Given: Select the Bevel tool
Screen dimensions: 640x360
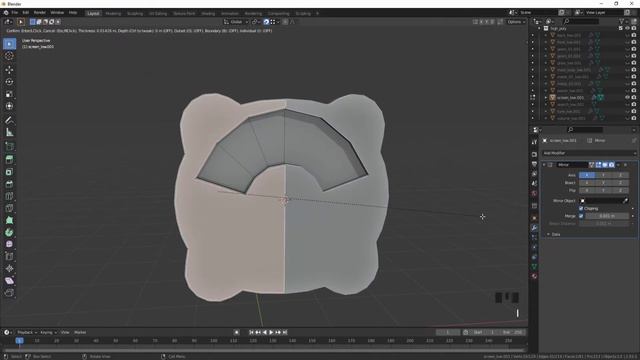Looking at the screenshot, I should coord(9,184).
